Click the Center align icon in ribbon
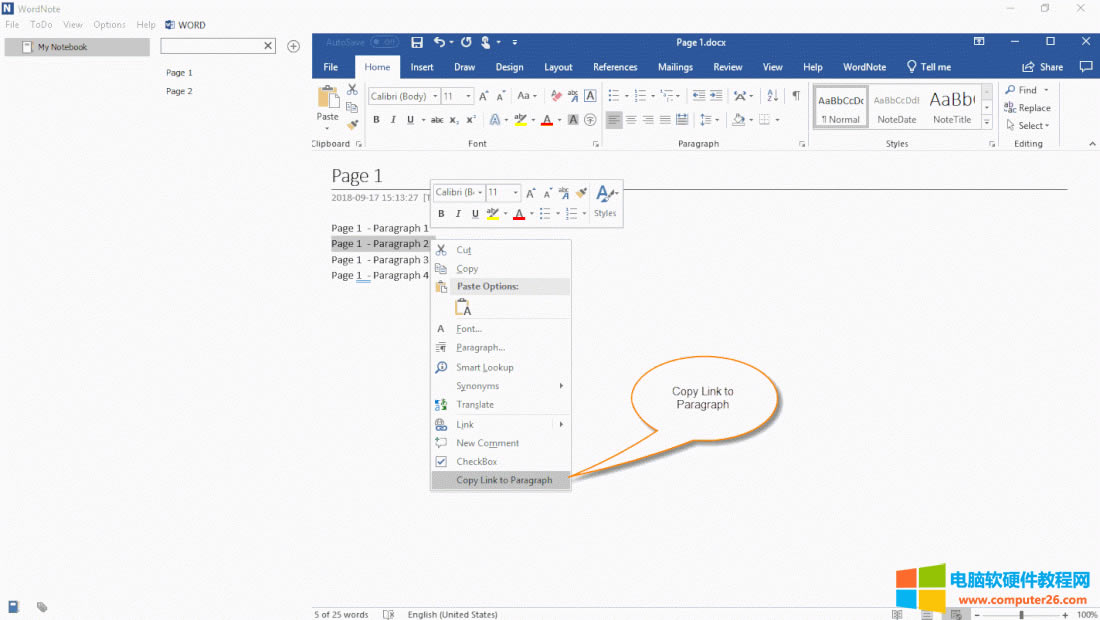Screen dimensions: 1100x620 click(x=631, y=120)
